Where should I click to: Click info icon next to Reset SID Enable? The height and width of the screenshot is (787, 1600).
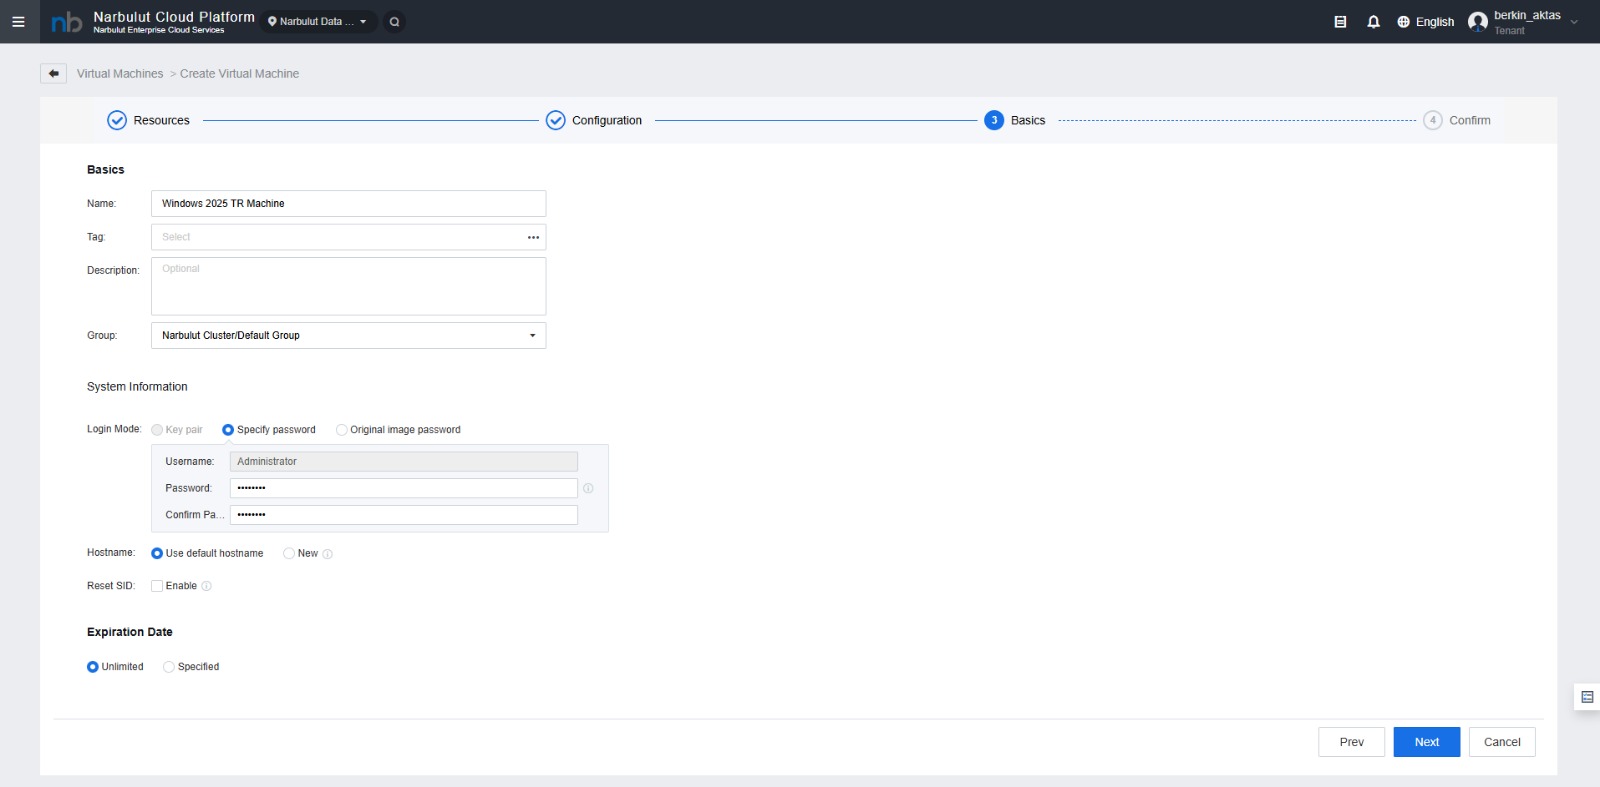point(207,586)
